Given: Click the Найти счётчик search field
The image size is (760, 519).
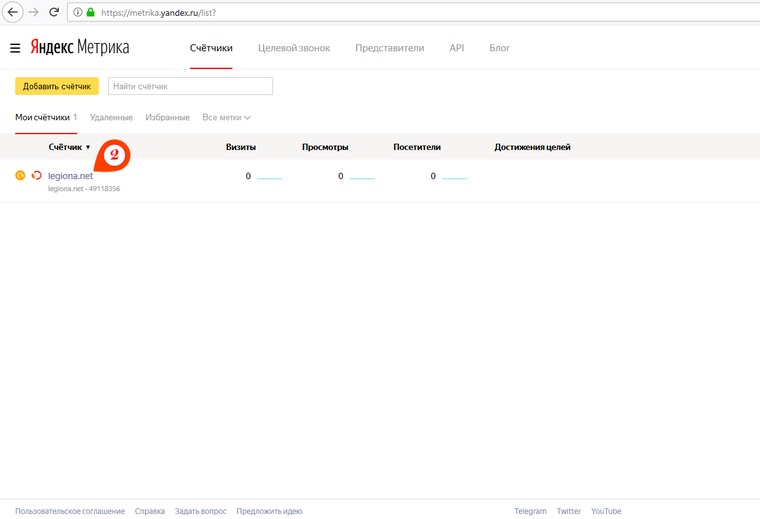Looking at the screenshot, I should pos(190,87).
